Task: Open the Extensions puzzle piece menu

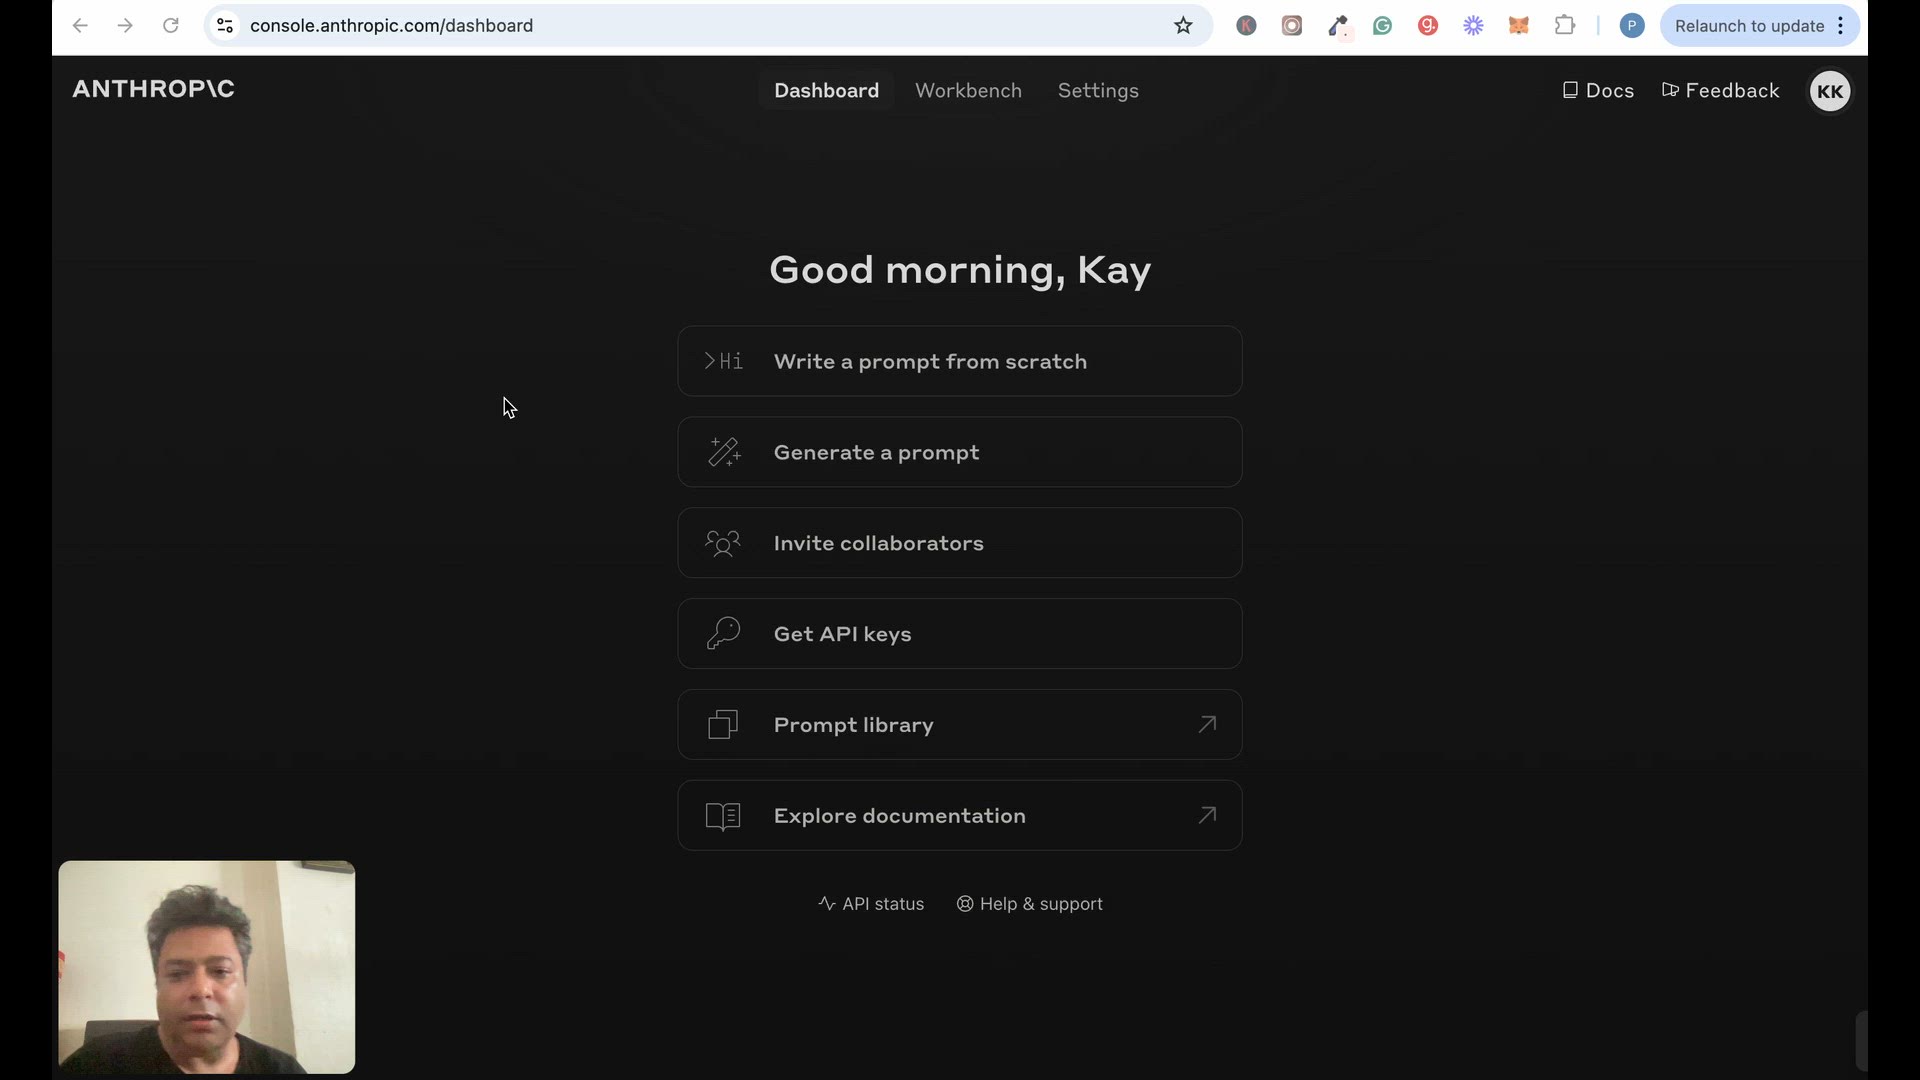Action: pyautogui.click(x=1565, y=26)
